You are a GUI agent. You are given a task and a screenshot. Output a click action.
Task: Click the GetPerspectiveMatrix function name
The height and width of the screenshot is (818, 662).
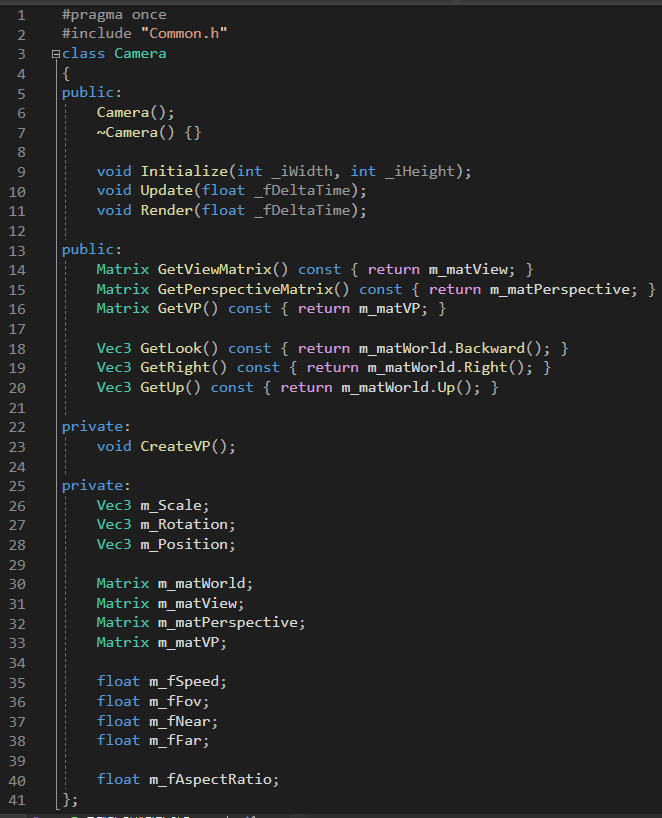pos(245,290)
